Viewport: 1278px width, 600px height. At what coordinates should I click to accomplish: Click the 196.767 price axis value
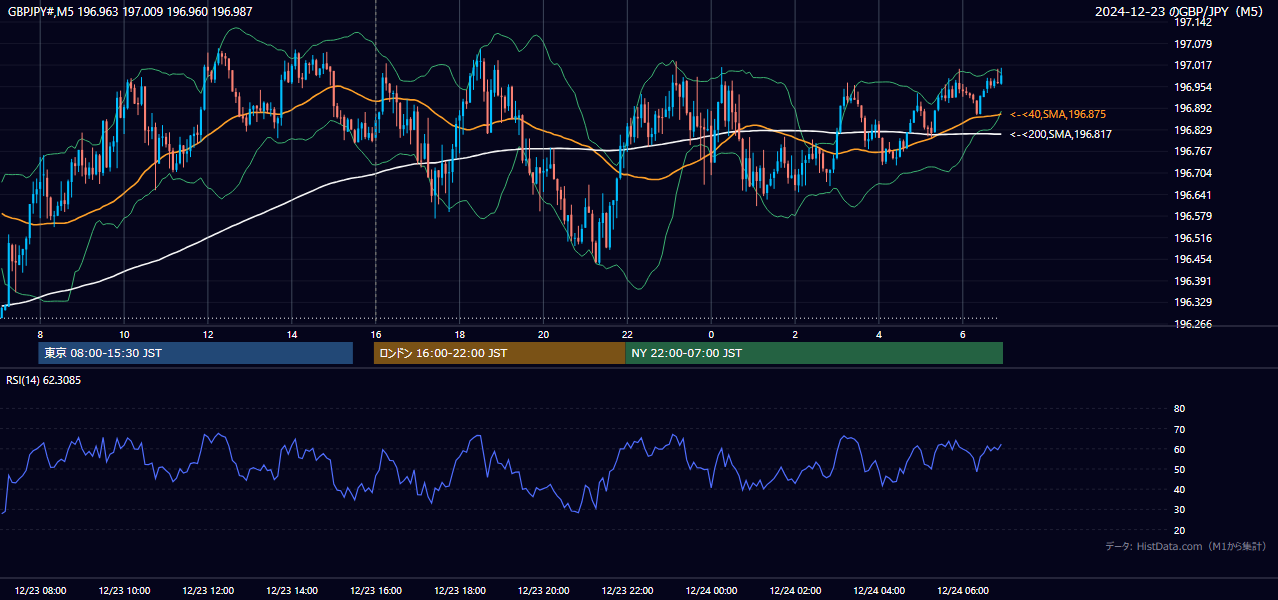(x=1193, y=151)
